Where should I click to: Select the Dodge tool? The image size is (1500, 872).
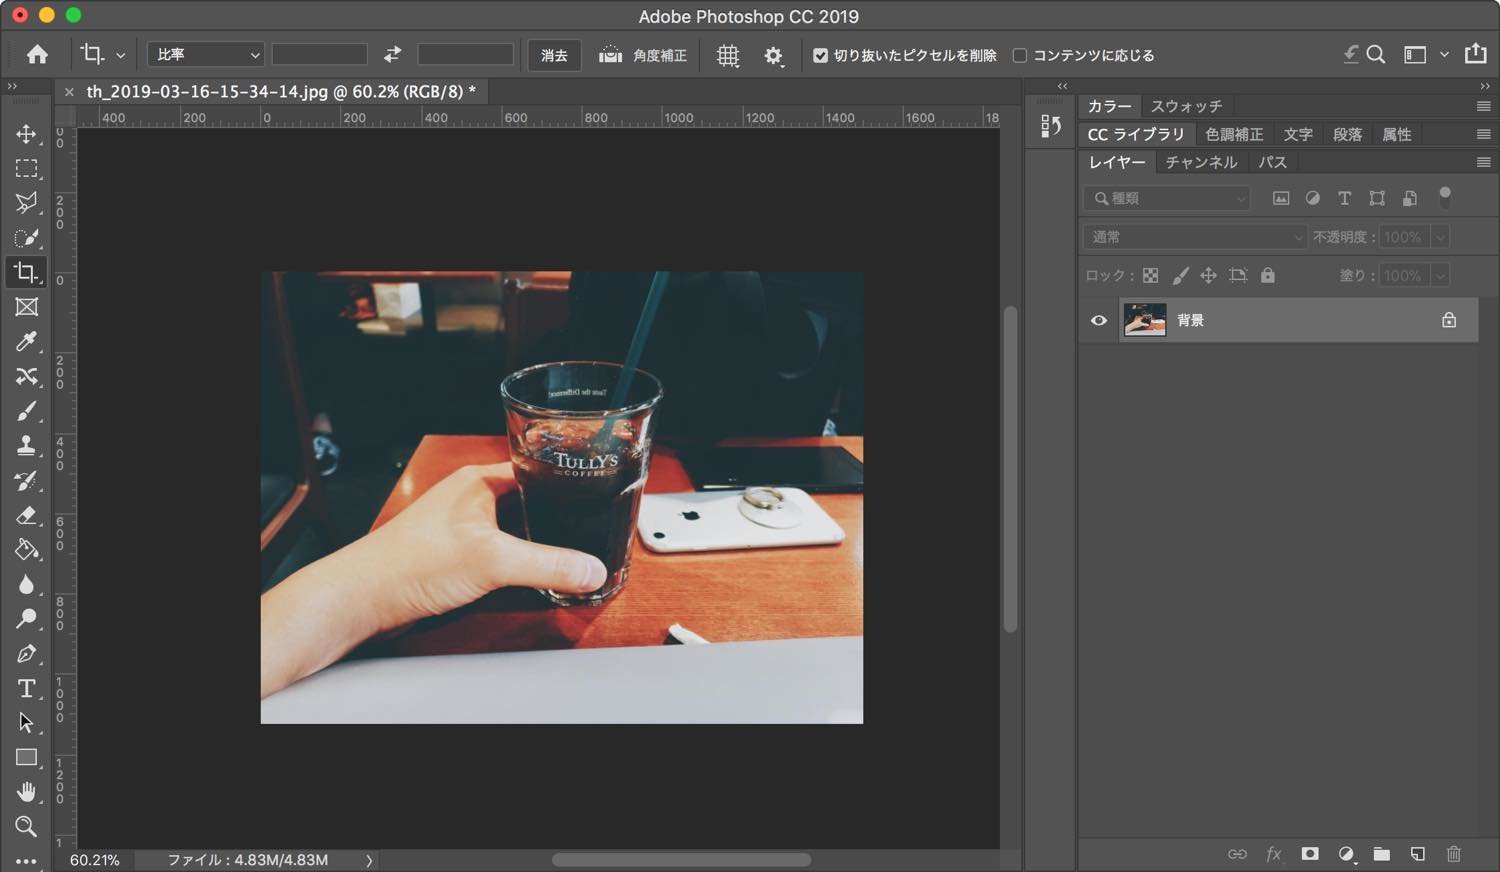pyautogui.click(x=26, y=619)
